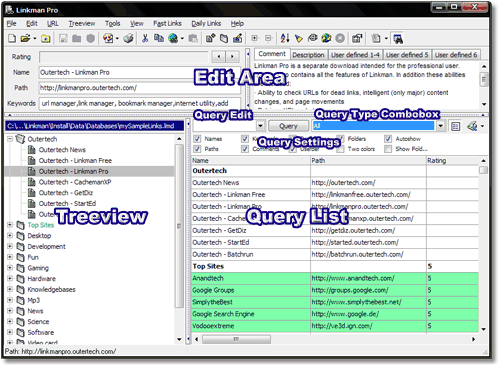The height and width of the screenshot is (367, 500).
Task: Click the Path column header
Action: (x=368, y=160)
